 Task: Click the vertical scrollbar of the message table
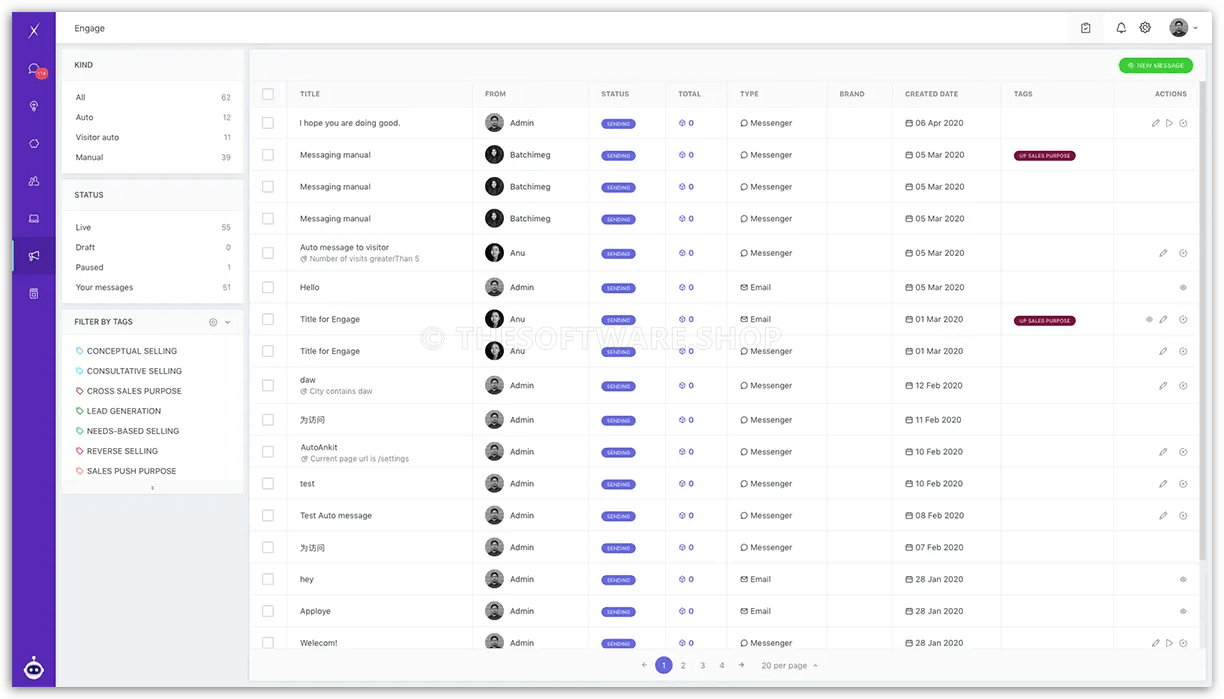(1201, 320)
